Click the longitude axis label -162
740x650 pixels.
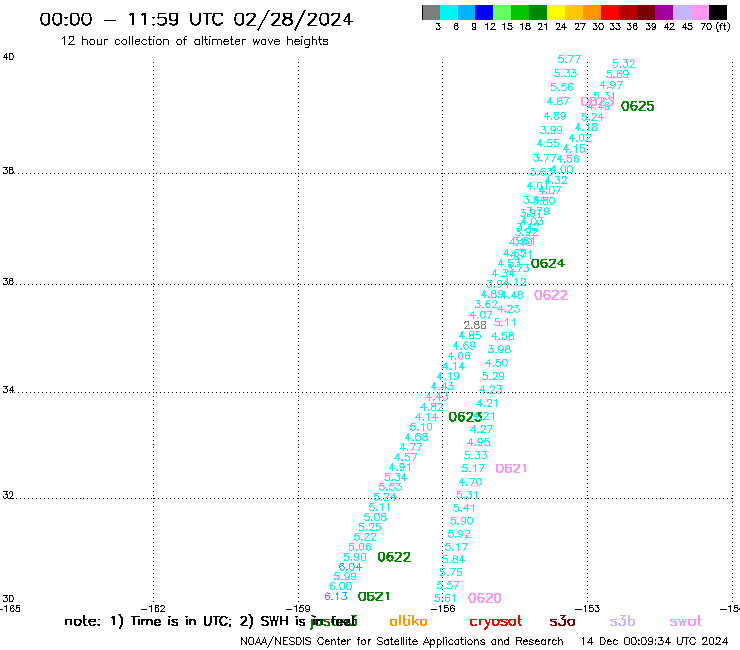point(153,609)
